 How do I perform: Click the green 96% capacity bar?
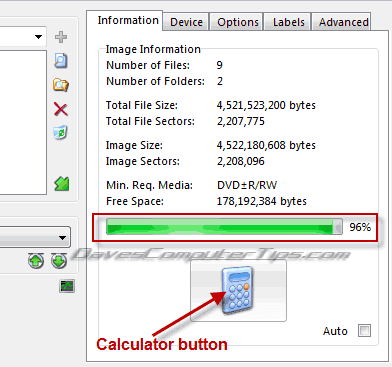point(224,227)
